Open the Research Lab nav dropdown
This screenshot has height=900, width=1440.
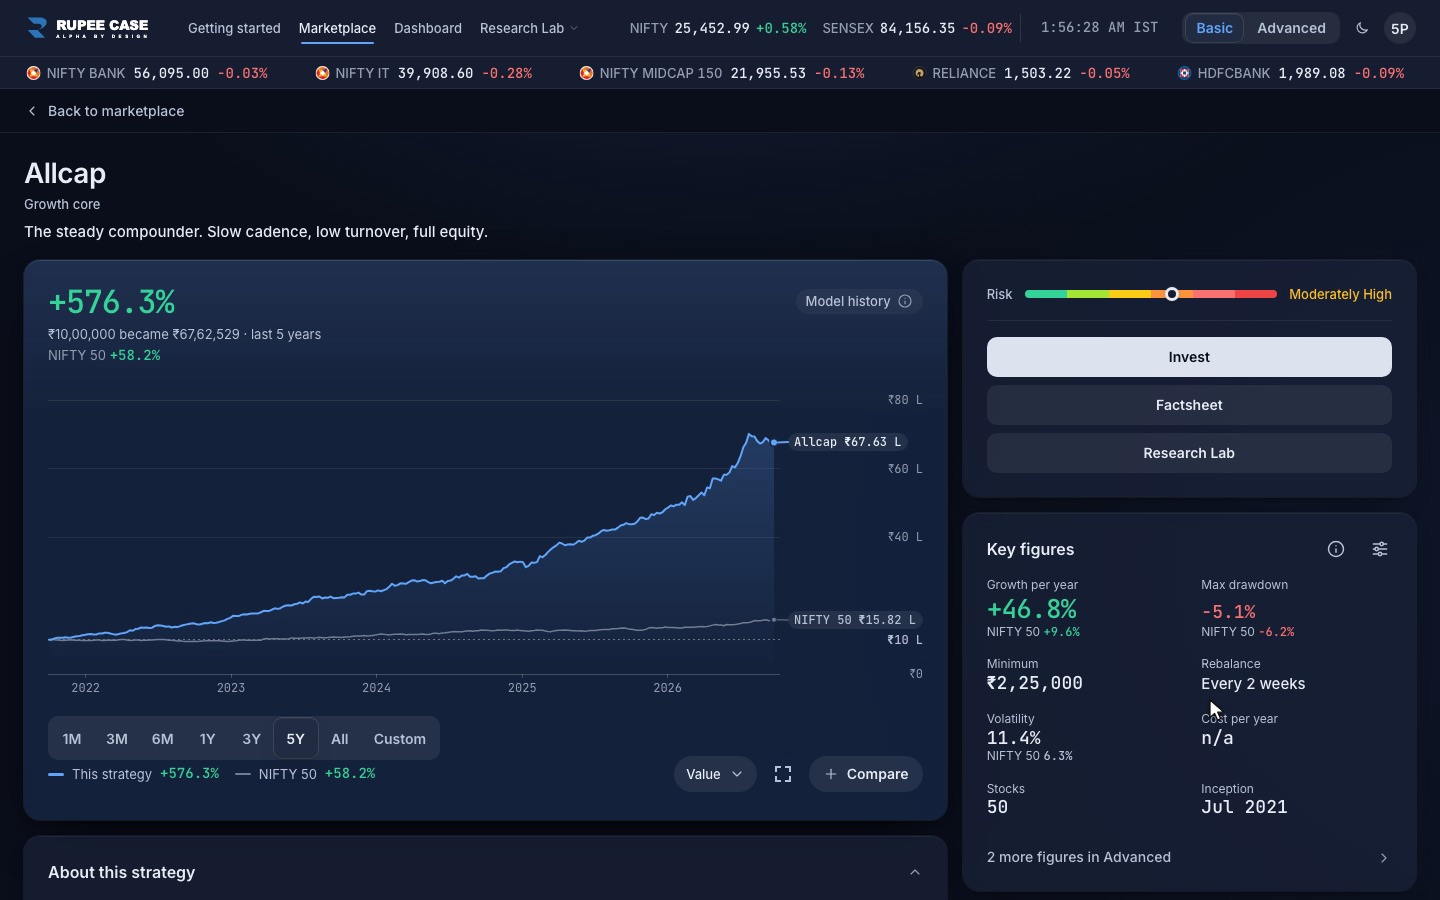529,28
